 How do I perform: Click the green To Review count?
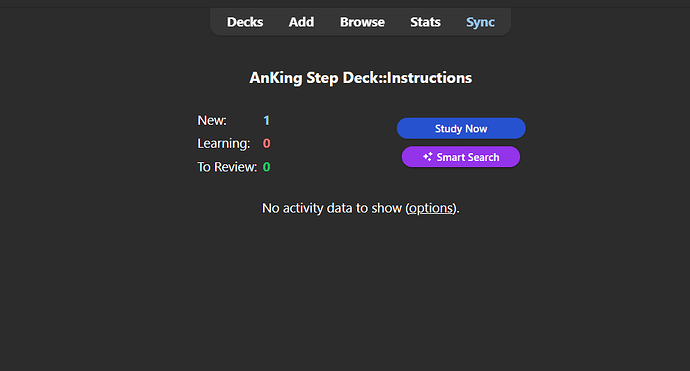[x=266, y=167]
